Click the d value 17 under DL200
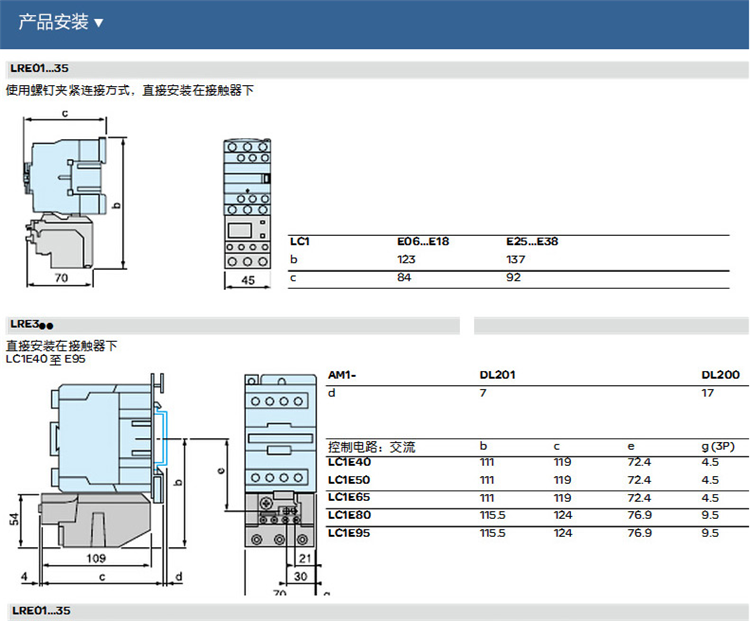The height and width of the screenshot is (621, 750). coord(707,393)
